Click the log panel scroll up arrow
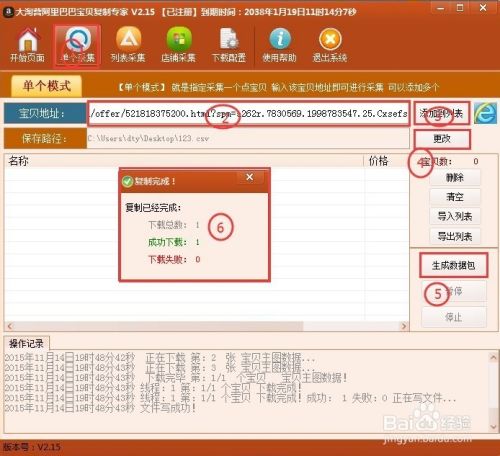500x456 pixels. click(x=493, y=357)
